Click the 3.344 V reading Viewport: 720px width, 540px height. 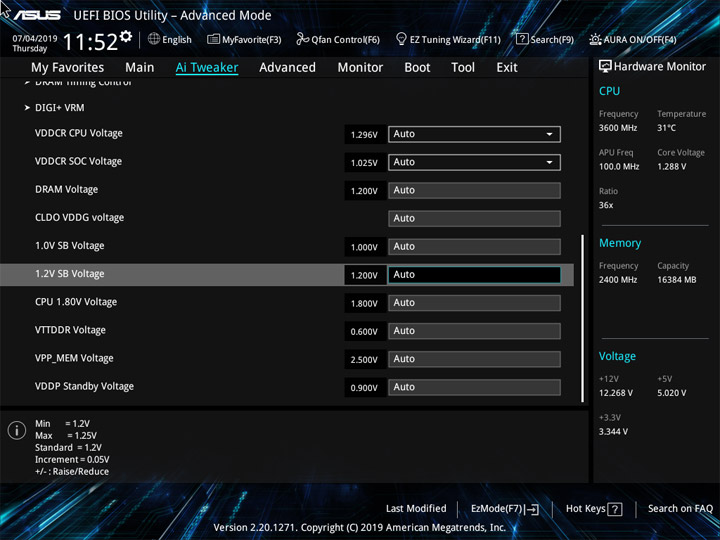[x=613, y=432]
